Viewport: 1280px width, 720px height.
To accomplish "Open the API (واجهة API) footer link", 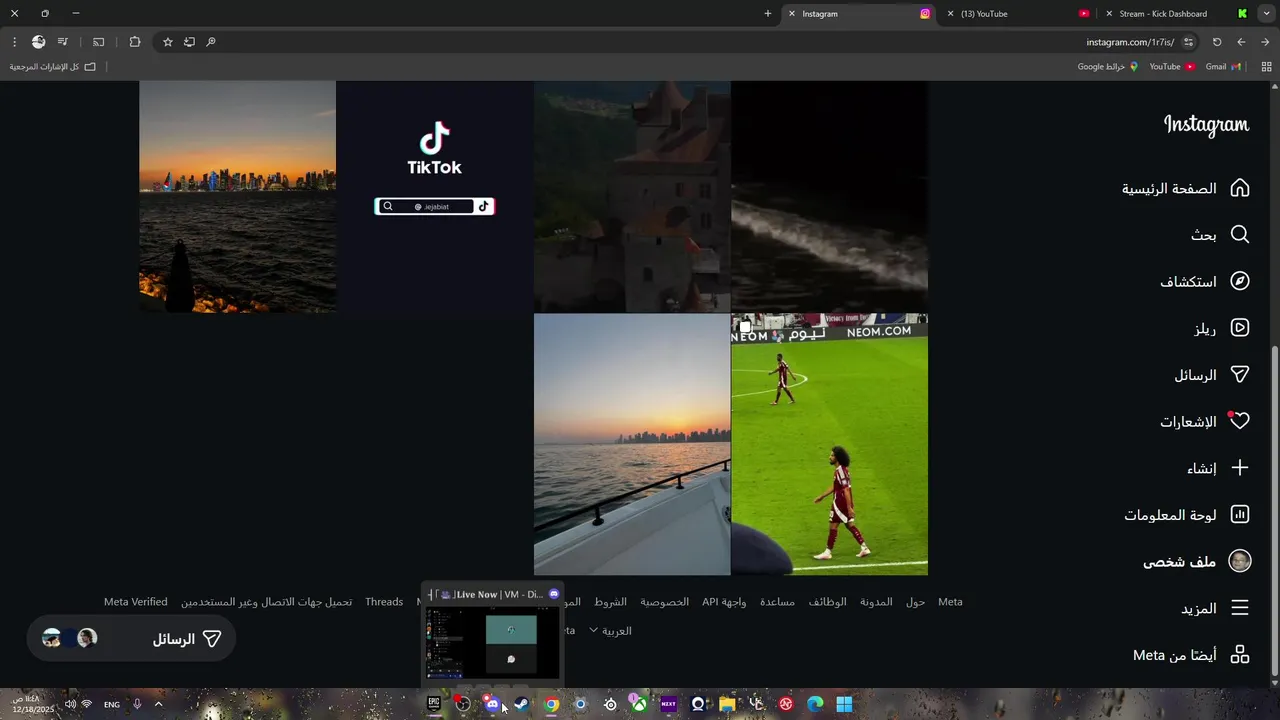I will pyautogui.click(x=724, y=602).
